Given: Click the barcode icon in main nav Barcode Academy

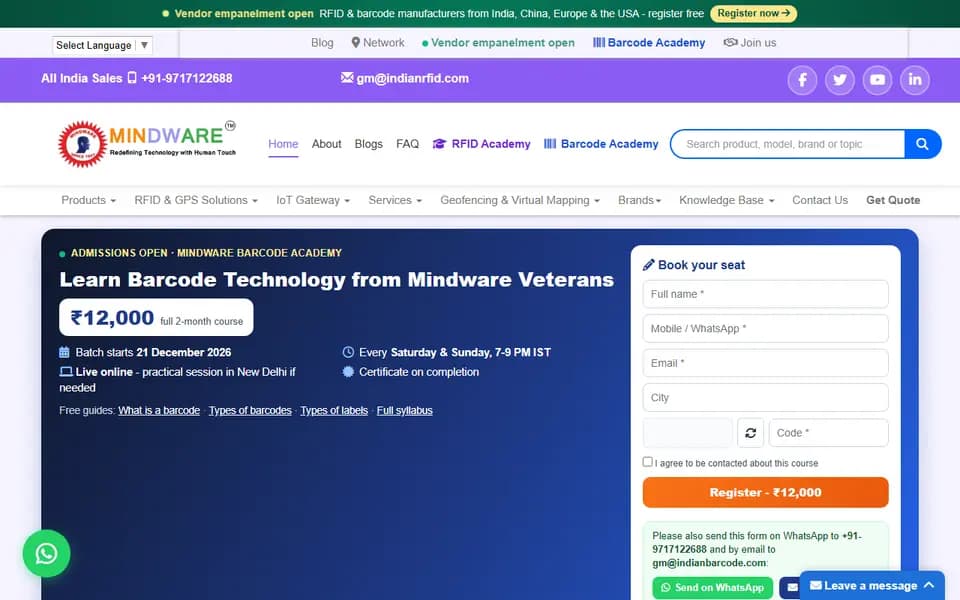Looking at the screenshot, I should click(550, 144).
